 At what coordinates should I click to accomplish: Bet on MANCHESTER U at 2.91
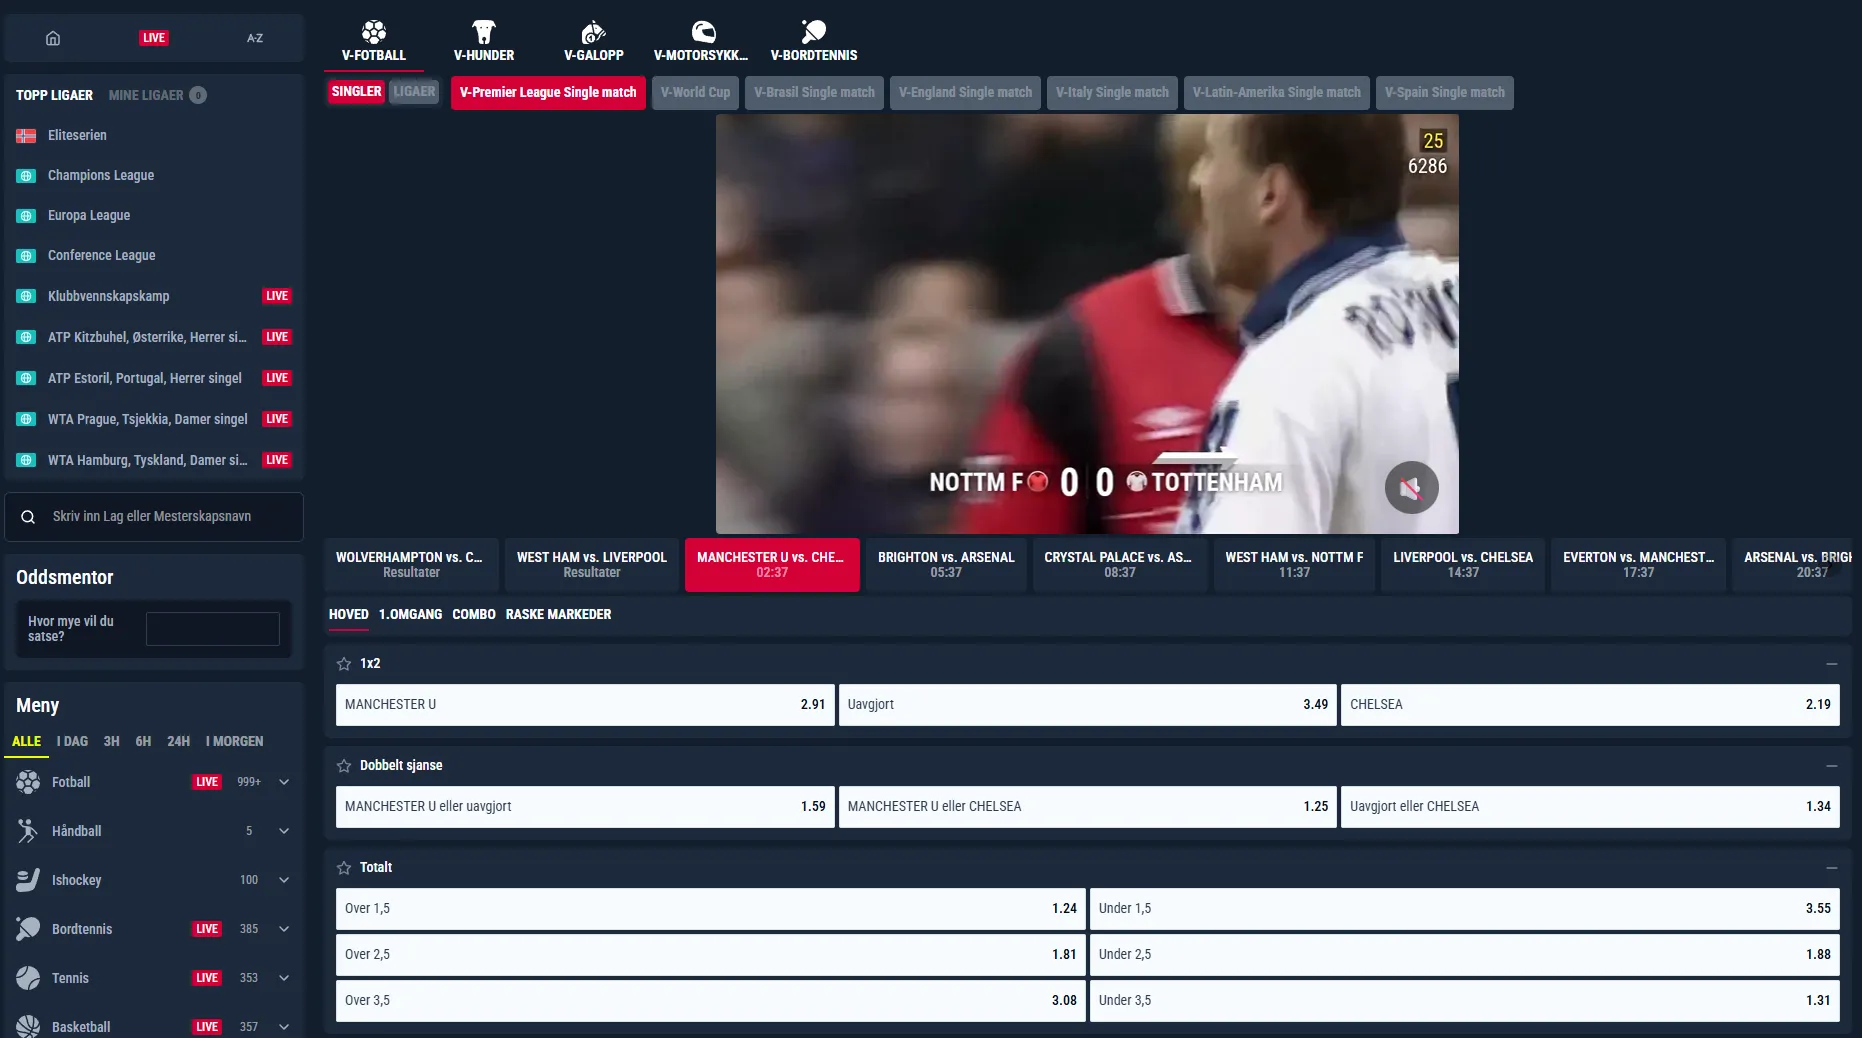tap(585, 705)
